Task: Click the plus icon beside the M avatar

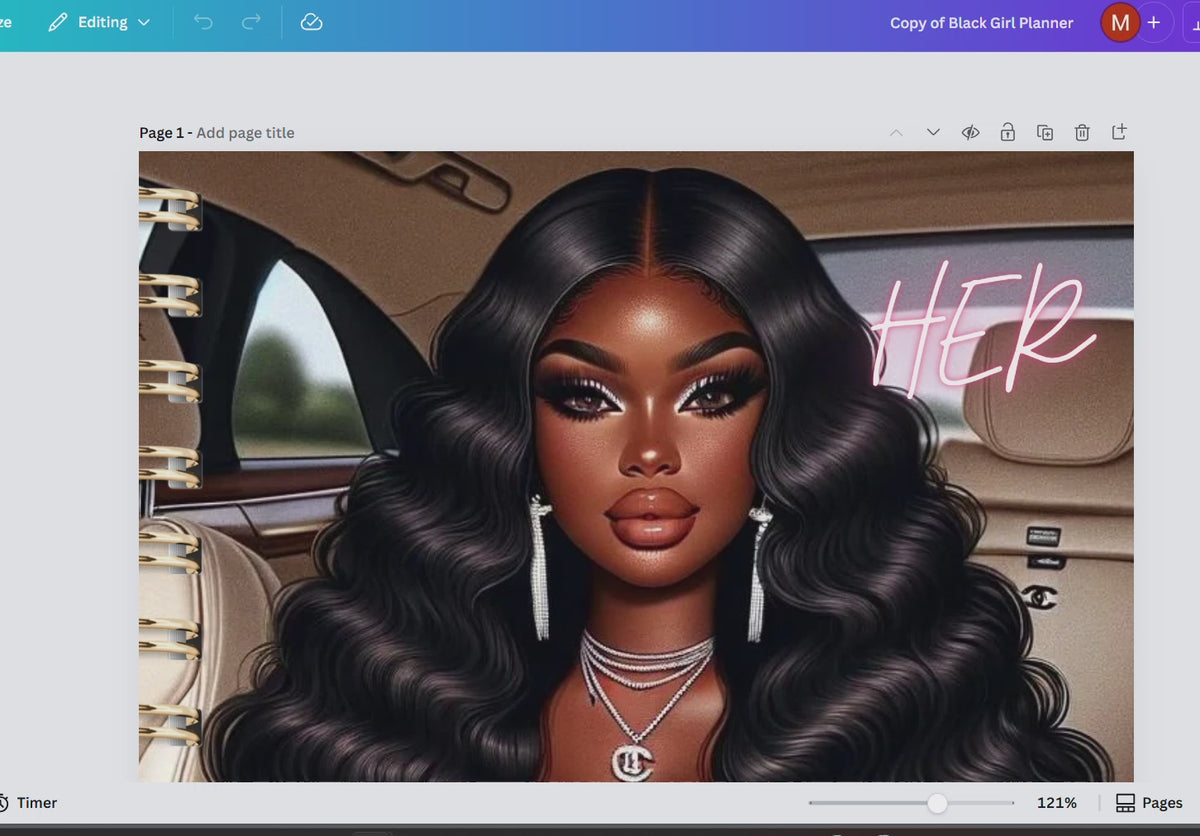Action: point(1153,22)
